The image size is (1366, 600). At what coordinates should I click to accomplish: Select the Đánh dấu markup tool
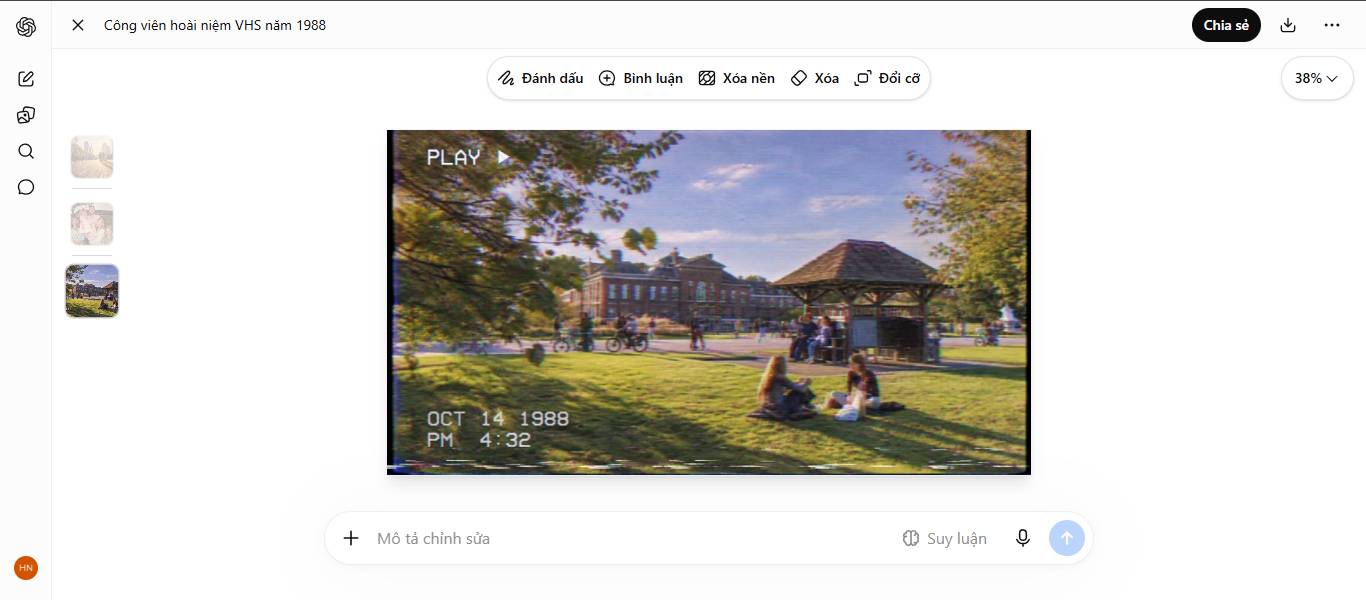click(x=541, y=78)
